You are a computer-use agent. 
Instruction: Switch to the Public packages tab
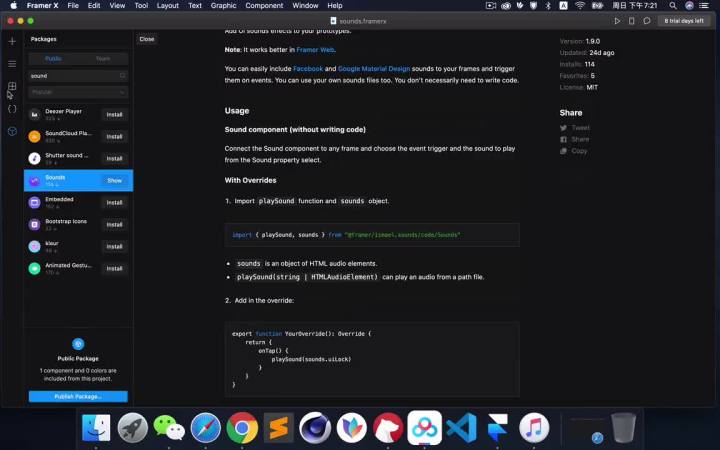click(53, 59)
